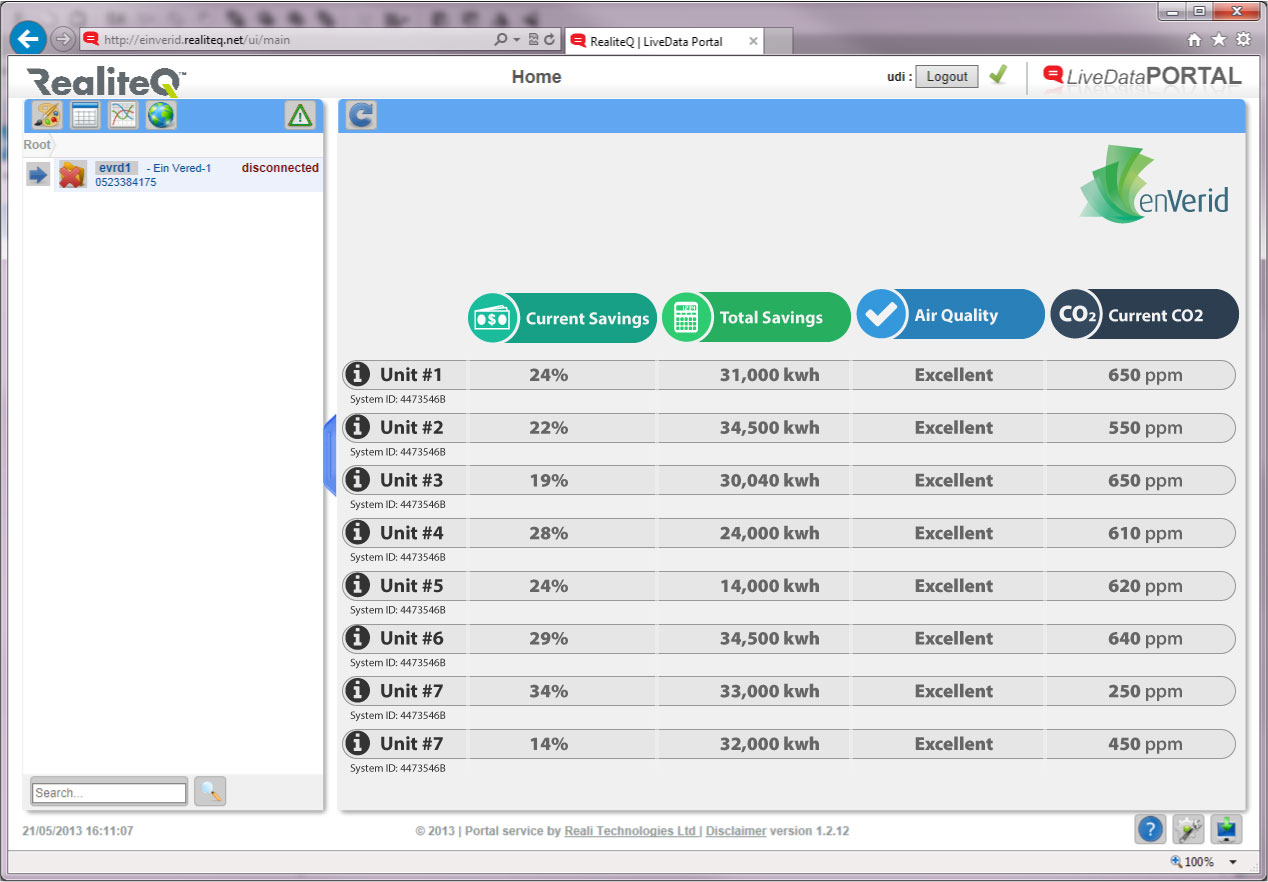Click the 450 ppm CO2 value
Screen dimensions: 1268x882
coord(1145,743)
